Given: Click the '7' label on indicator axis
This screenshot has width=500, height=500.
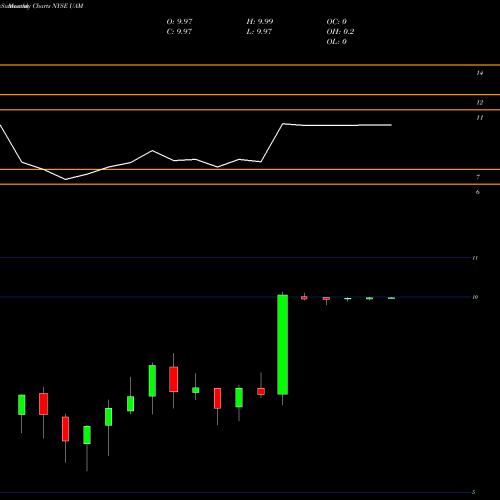Looking at the screenshot, I should [x=478, y=177].
